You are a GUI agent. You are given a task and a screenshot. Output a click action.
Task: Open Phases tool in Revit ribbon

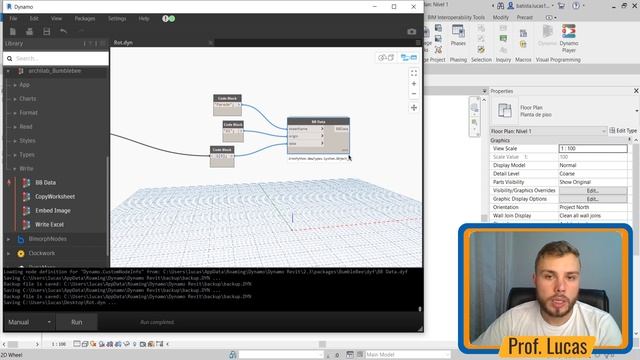pos(458,35)
